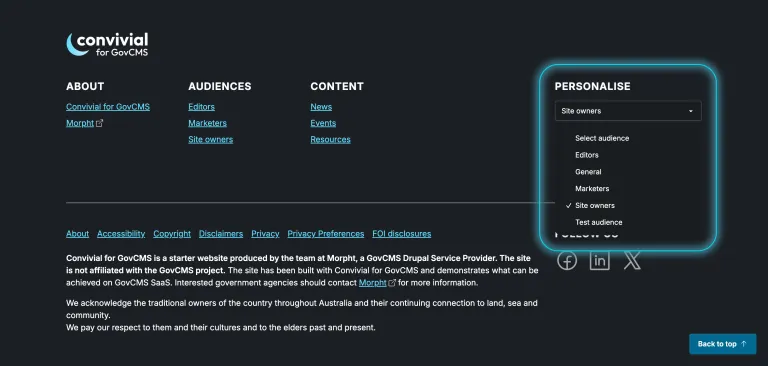Choose Marketers option in Personalise dropdown
This screenshot has height=366, width=768.
coord(592,189)
